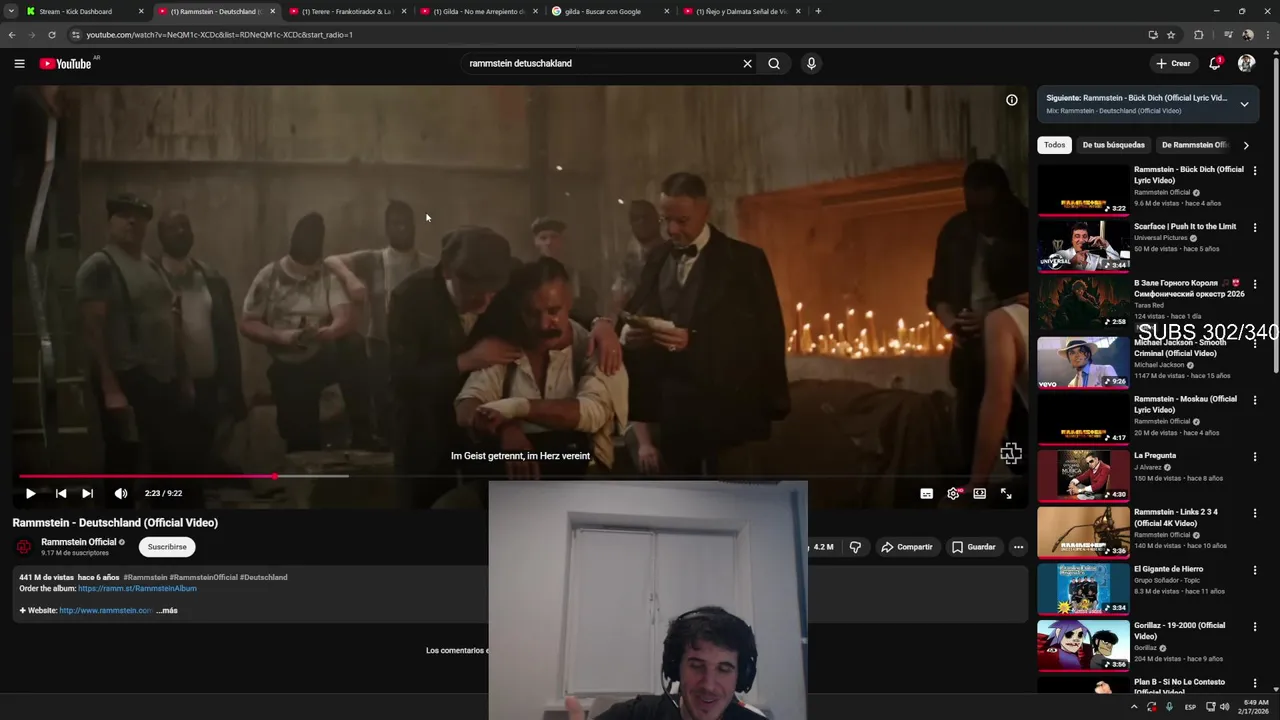1280x720 pixels.
Task: Clear the search box with the X
Action: pos(747,63)
